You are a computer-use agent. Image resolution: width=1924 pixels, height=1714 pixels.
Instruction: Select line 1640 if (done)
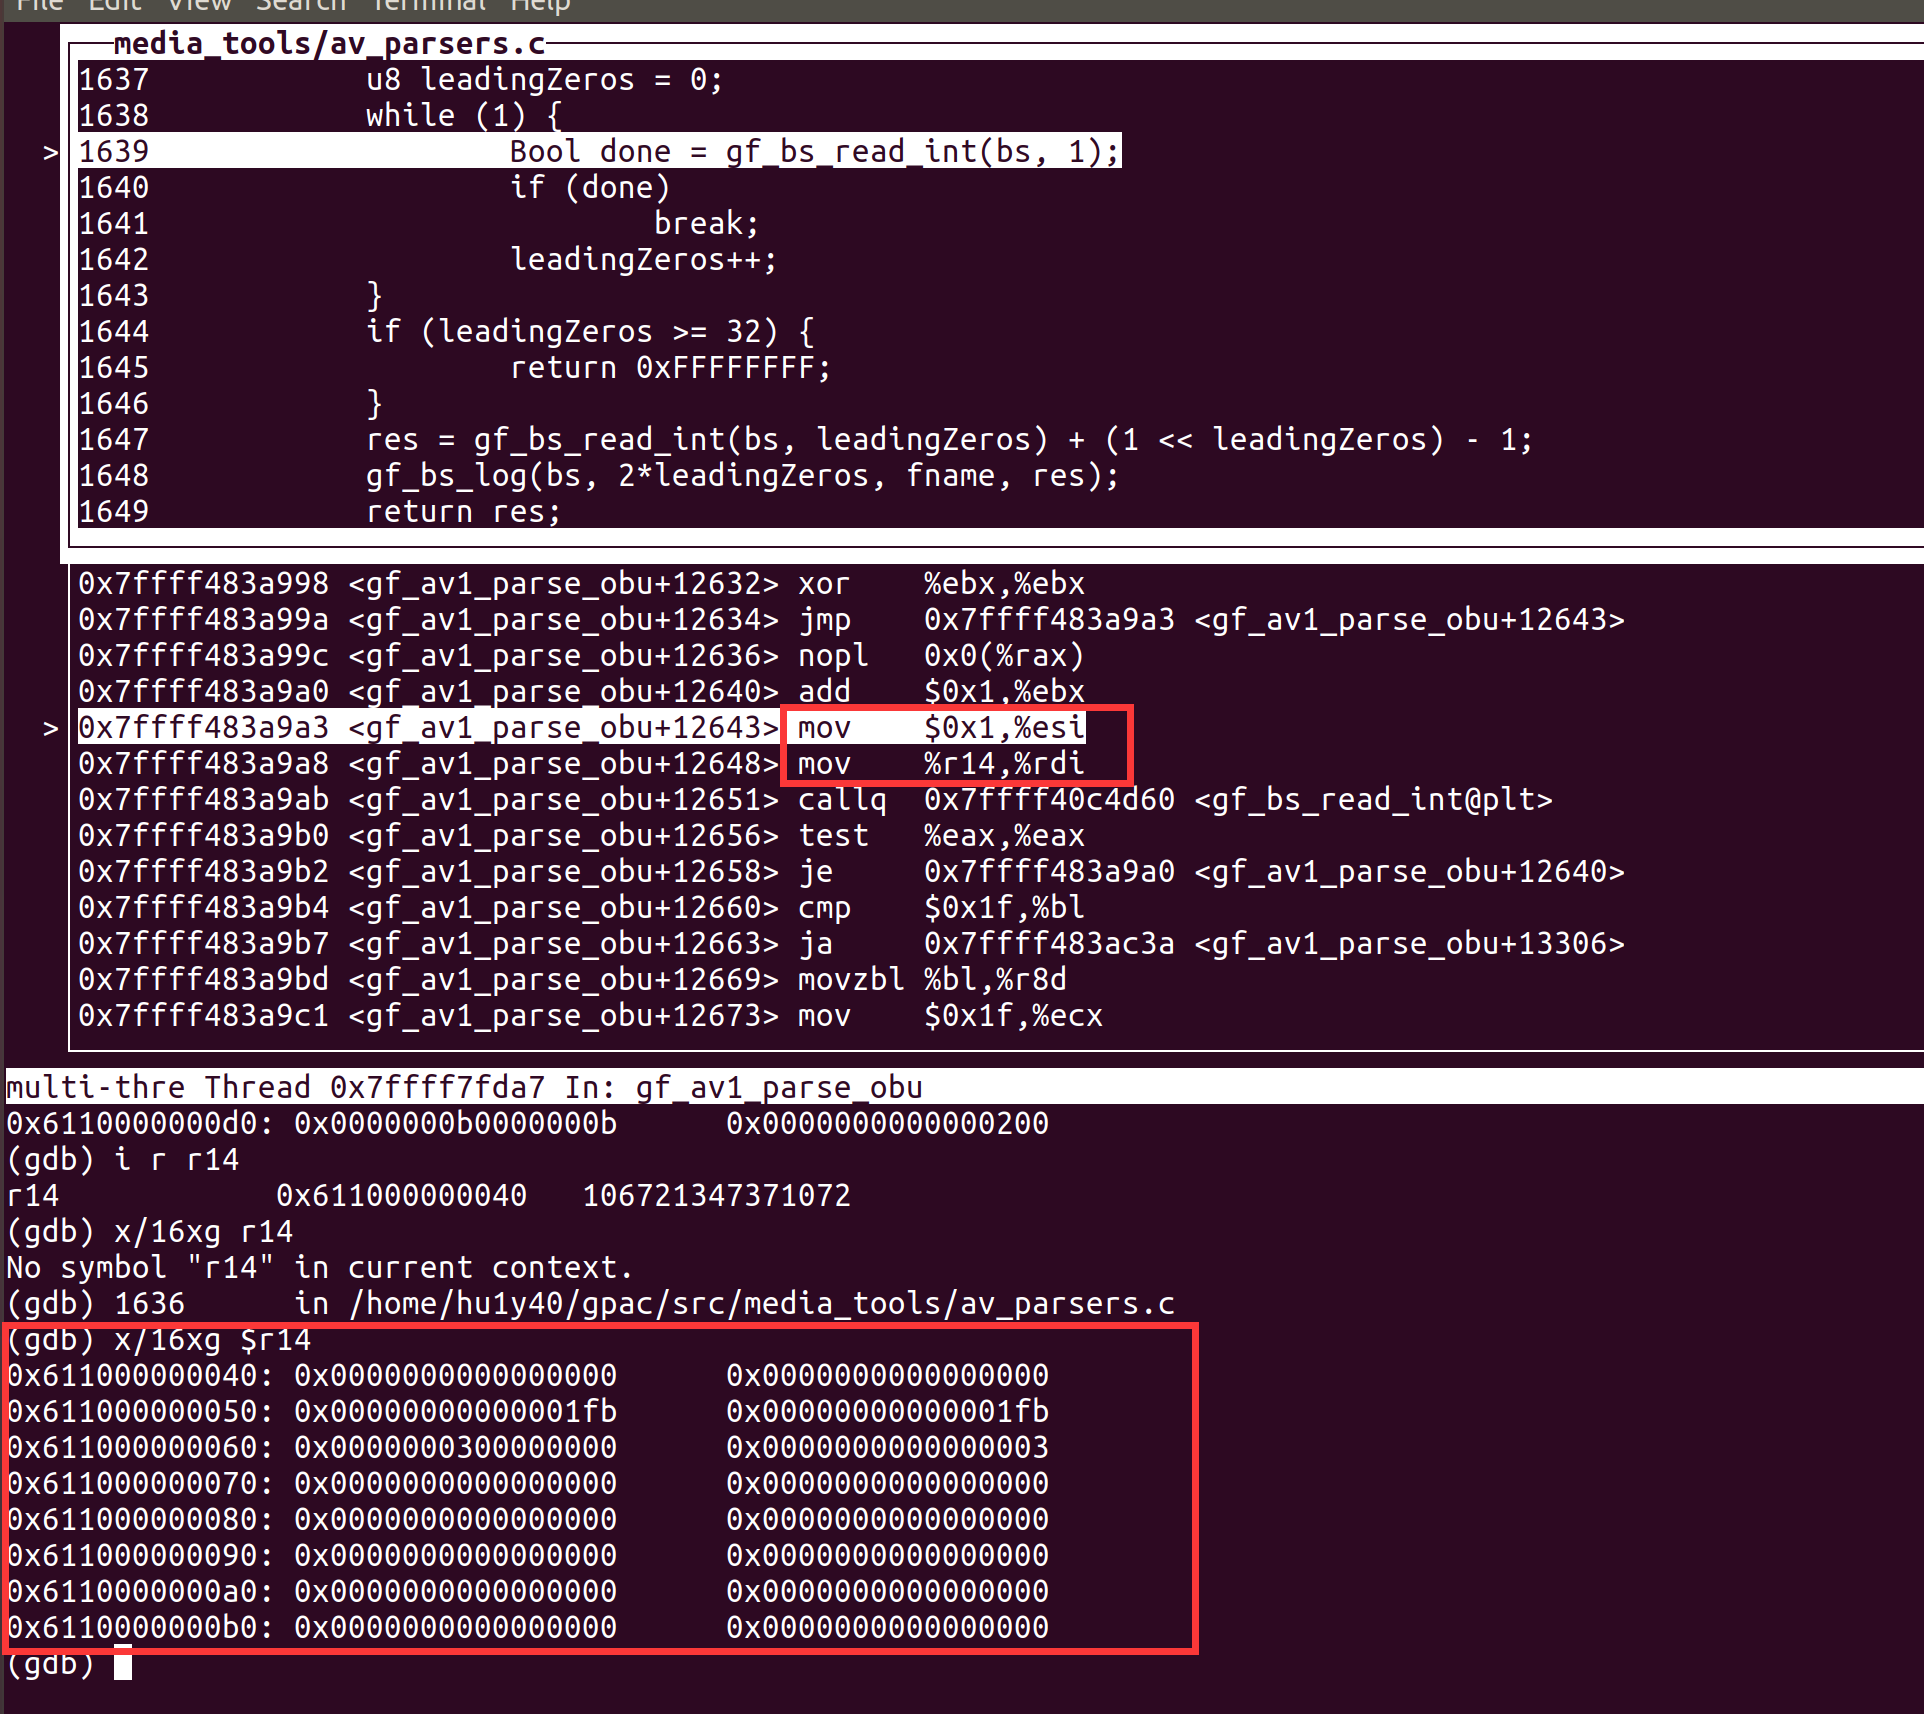(374, 187)
